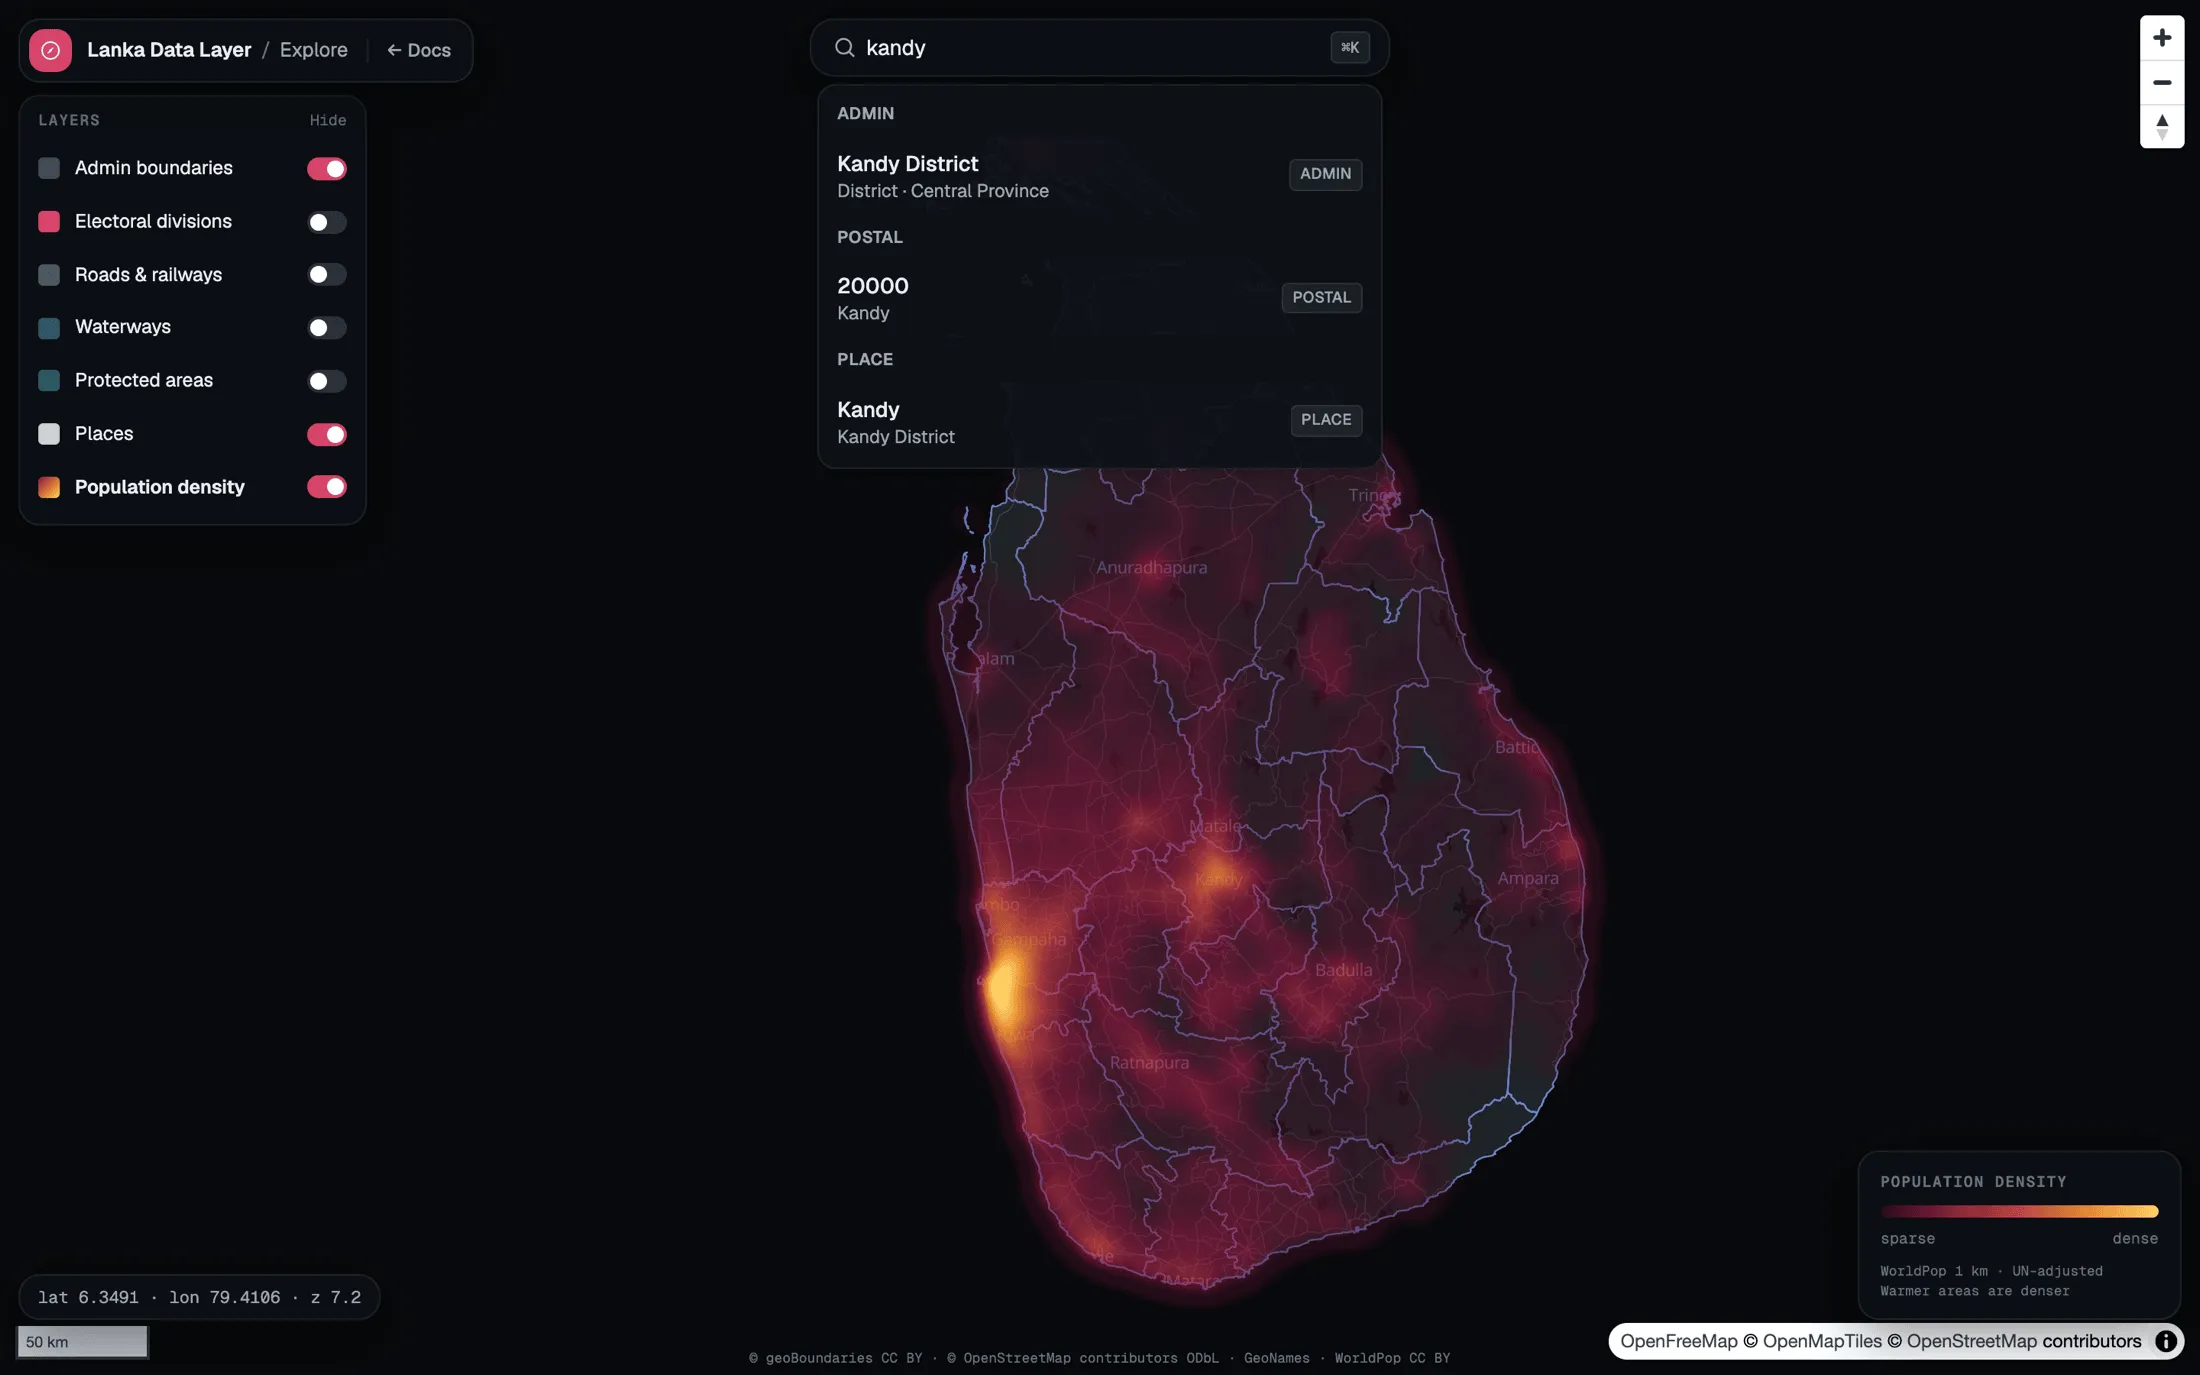
Task: Click the ⌘K shortcut badge in search
Action: [1350, 47]
